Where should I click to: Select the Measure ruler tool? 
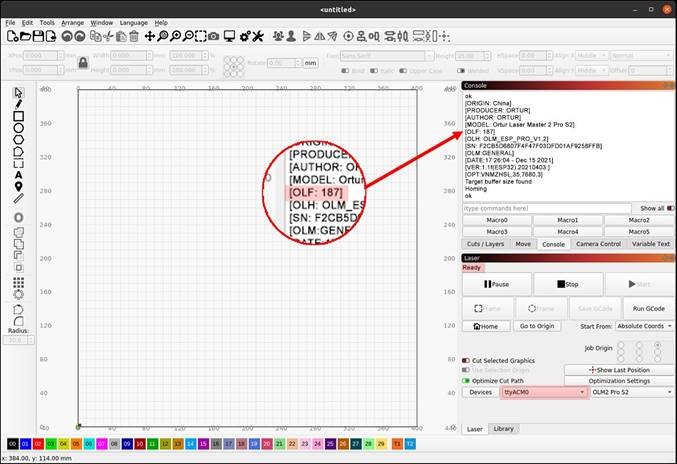coord(18,198)
